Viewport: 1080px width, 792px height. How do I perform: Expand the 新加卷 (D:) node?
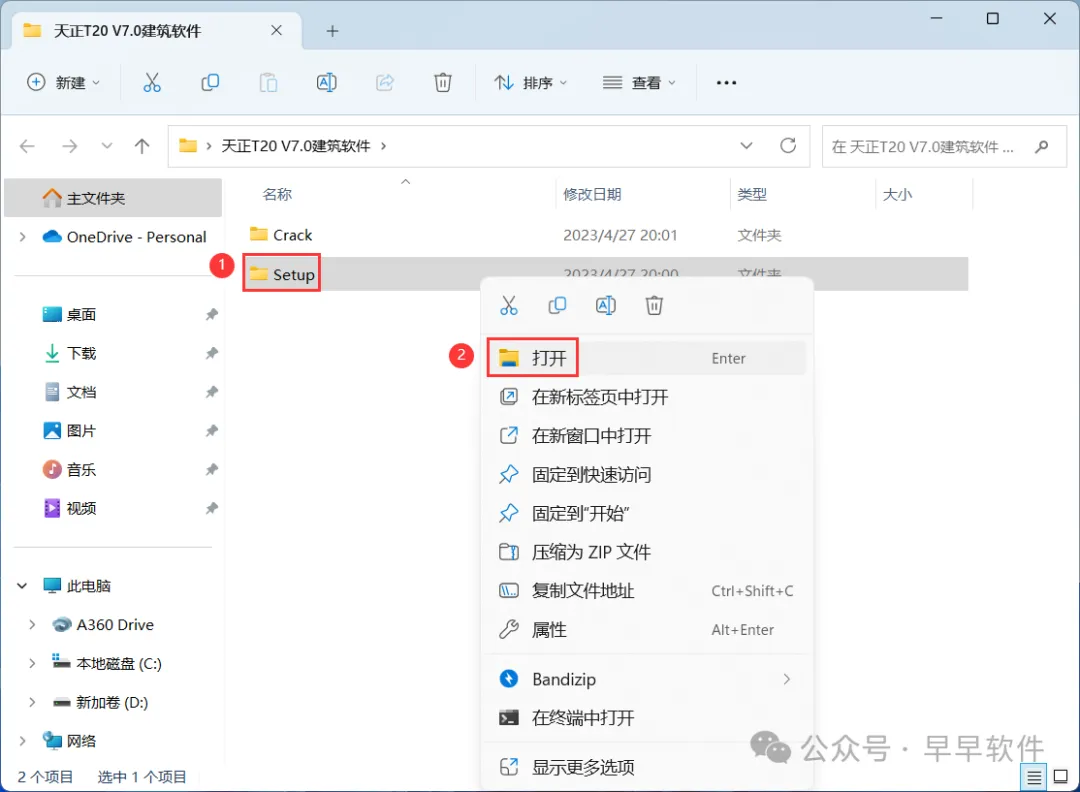click(x=32, y=702)
